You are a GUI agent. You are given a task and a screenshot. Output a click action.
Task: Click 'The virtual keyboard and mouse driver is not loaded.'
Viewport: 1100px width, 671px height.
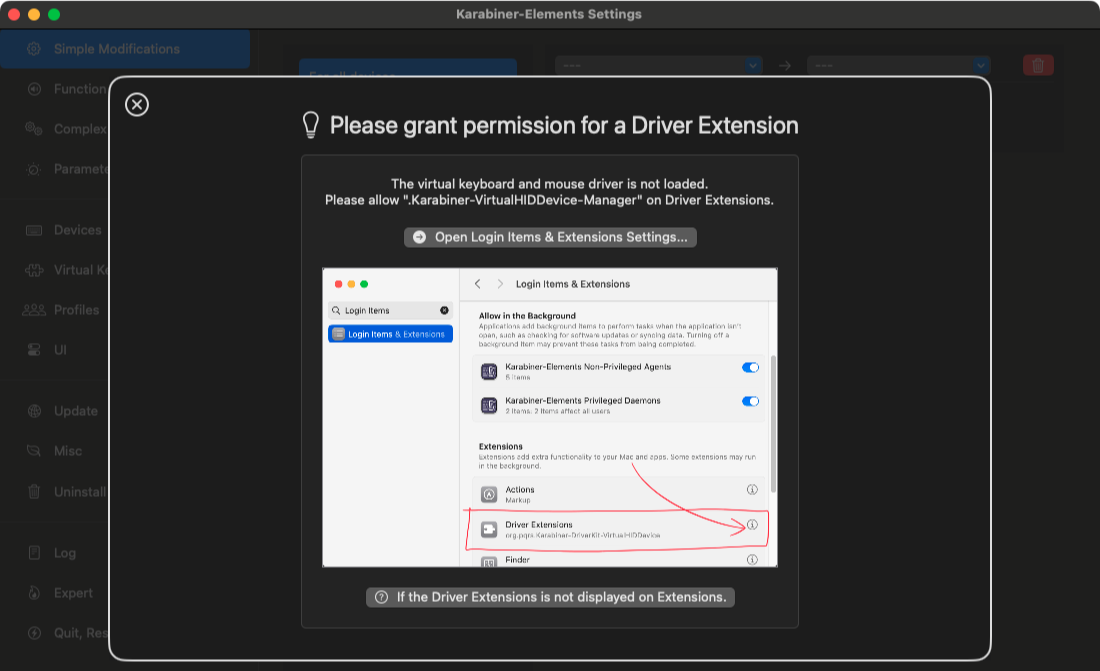pyautogui.click(x=549, y=184)
